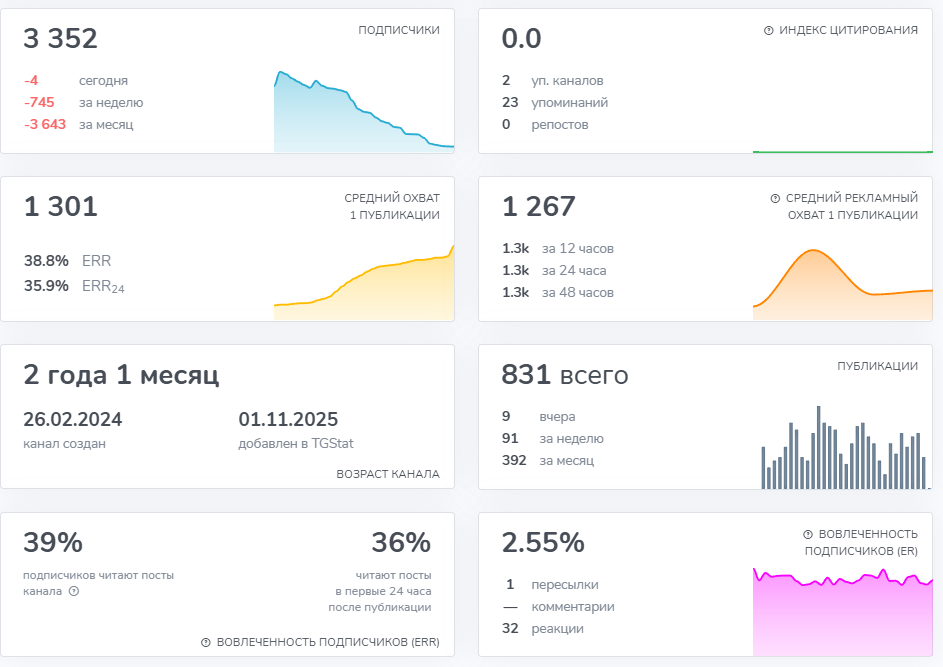Click the ПУБЛИКАЦИИ card heading
The image size is (943, 667).
coord(877,367)
